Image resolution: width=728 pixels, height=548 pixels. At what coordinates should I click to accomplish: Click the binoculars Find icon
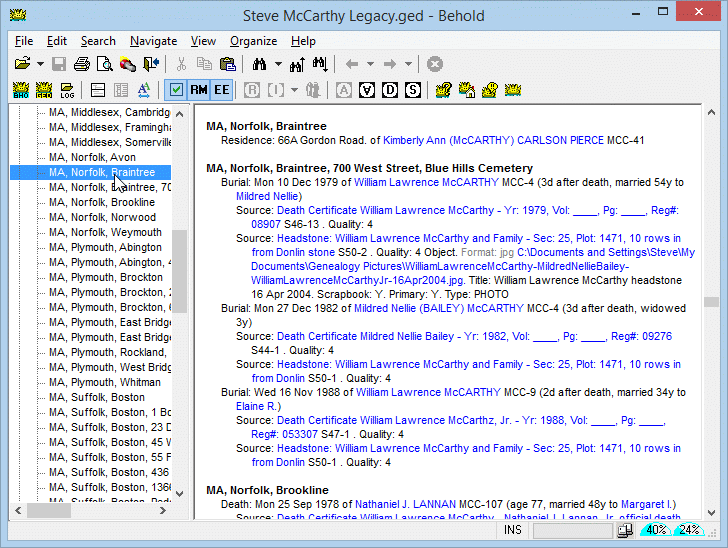[258, 64]
